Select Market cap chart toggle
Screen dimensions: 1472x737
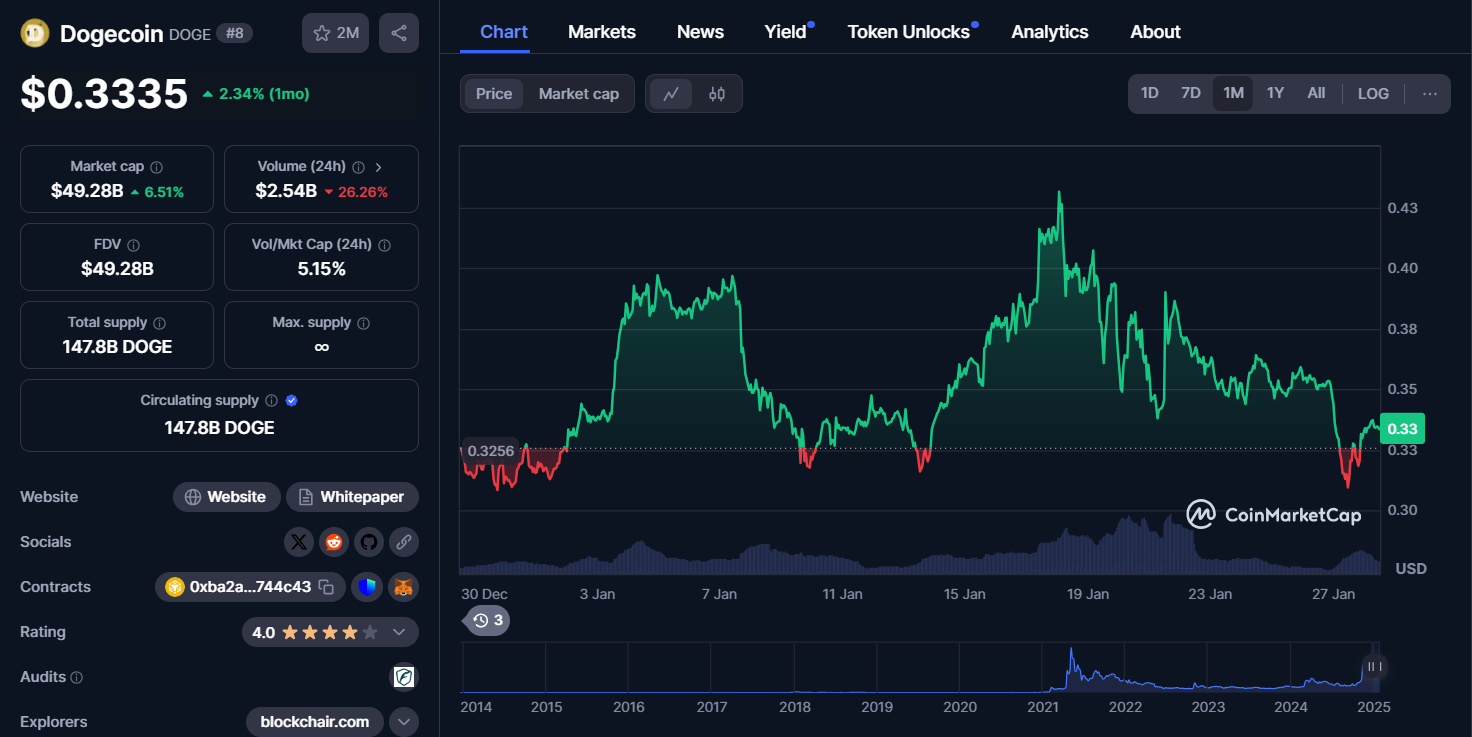[x=579, y=94]
